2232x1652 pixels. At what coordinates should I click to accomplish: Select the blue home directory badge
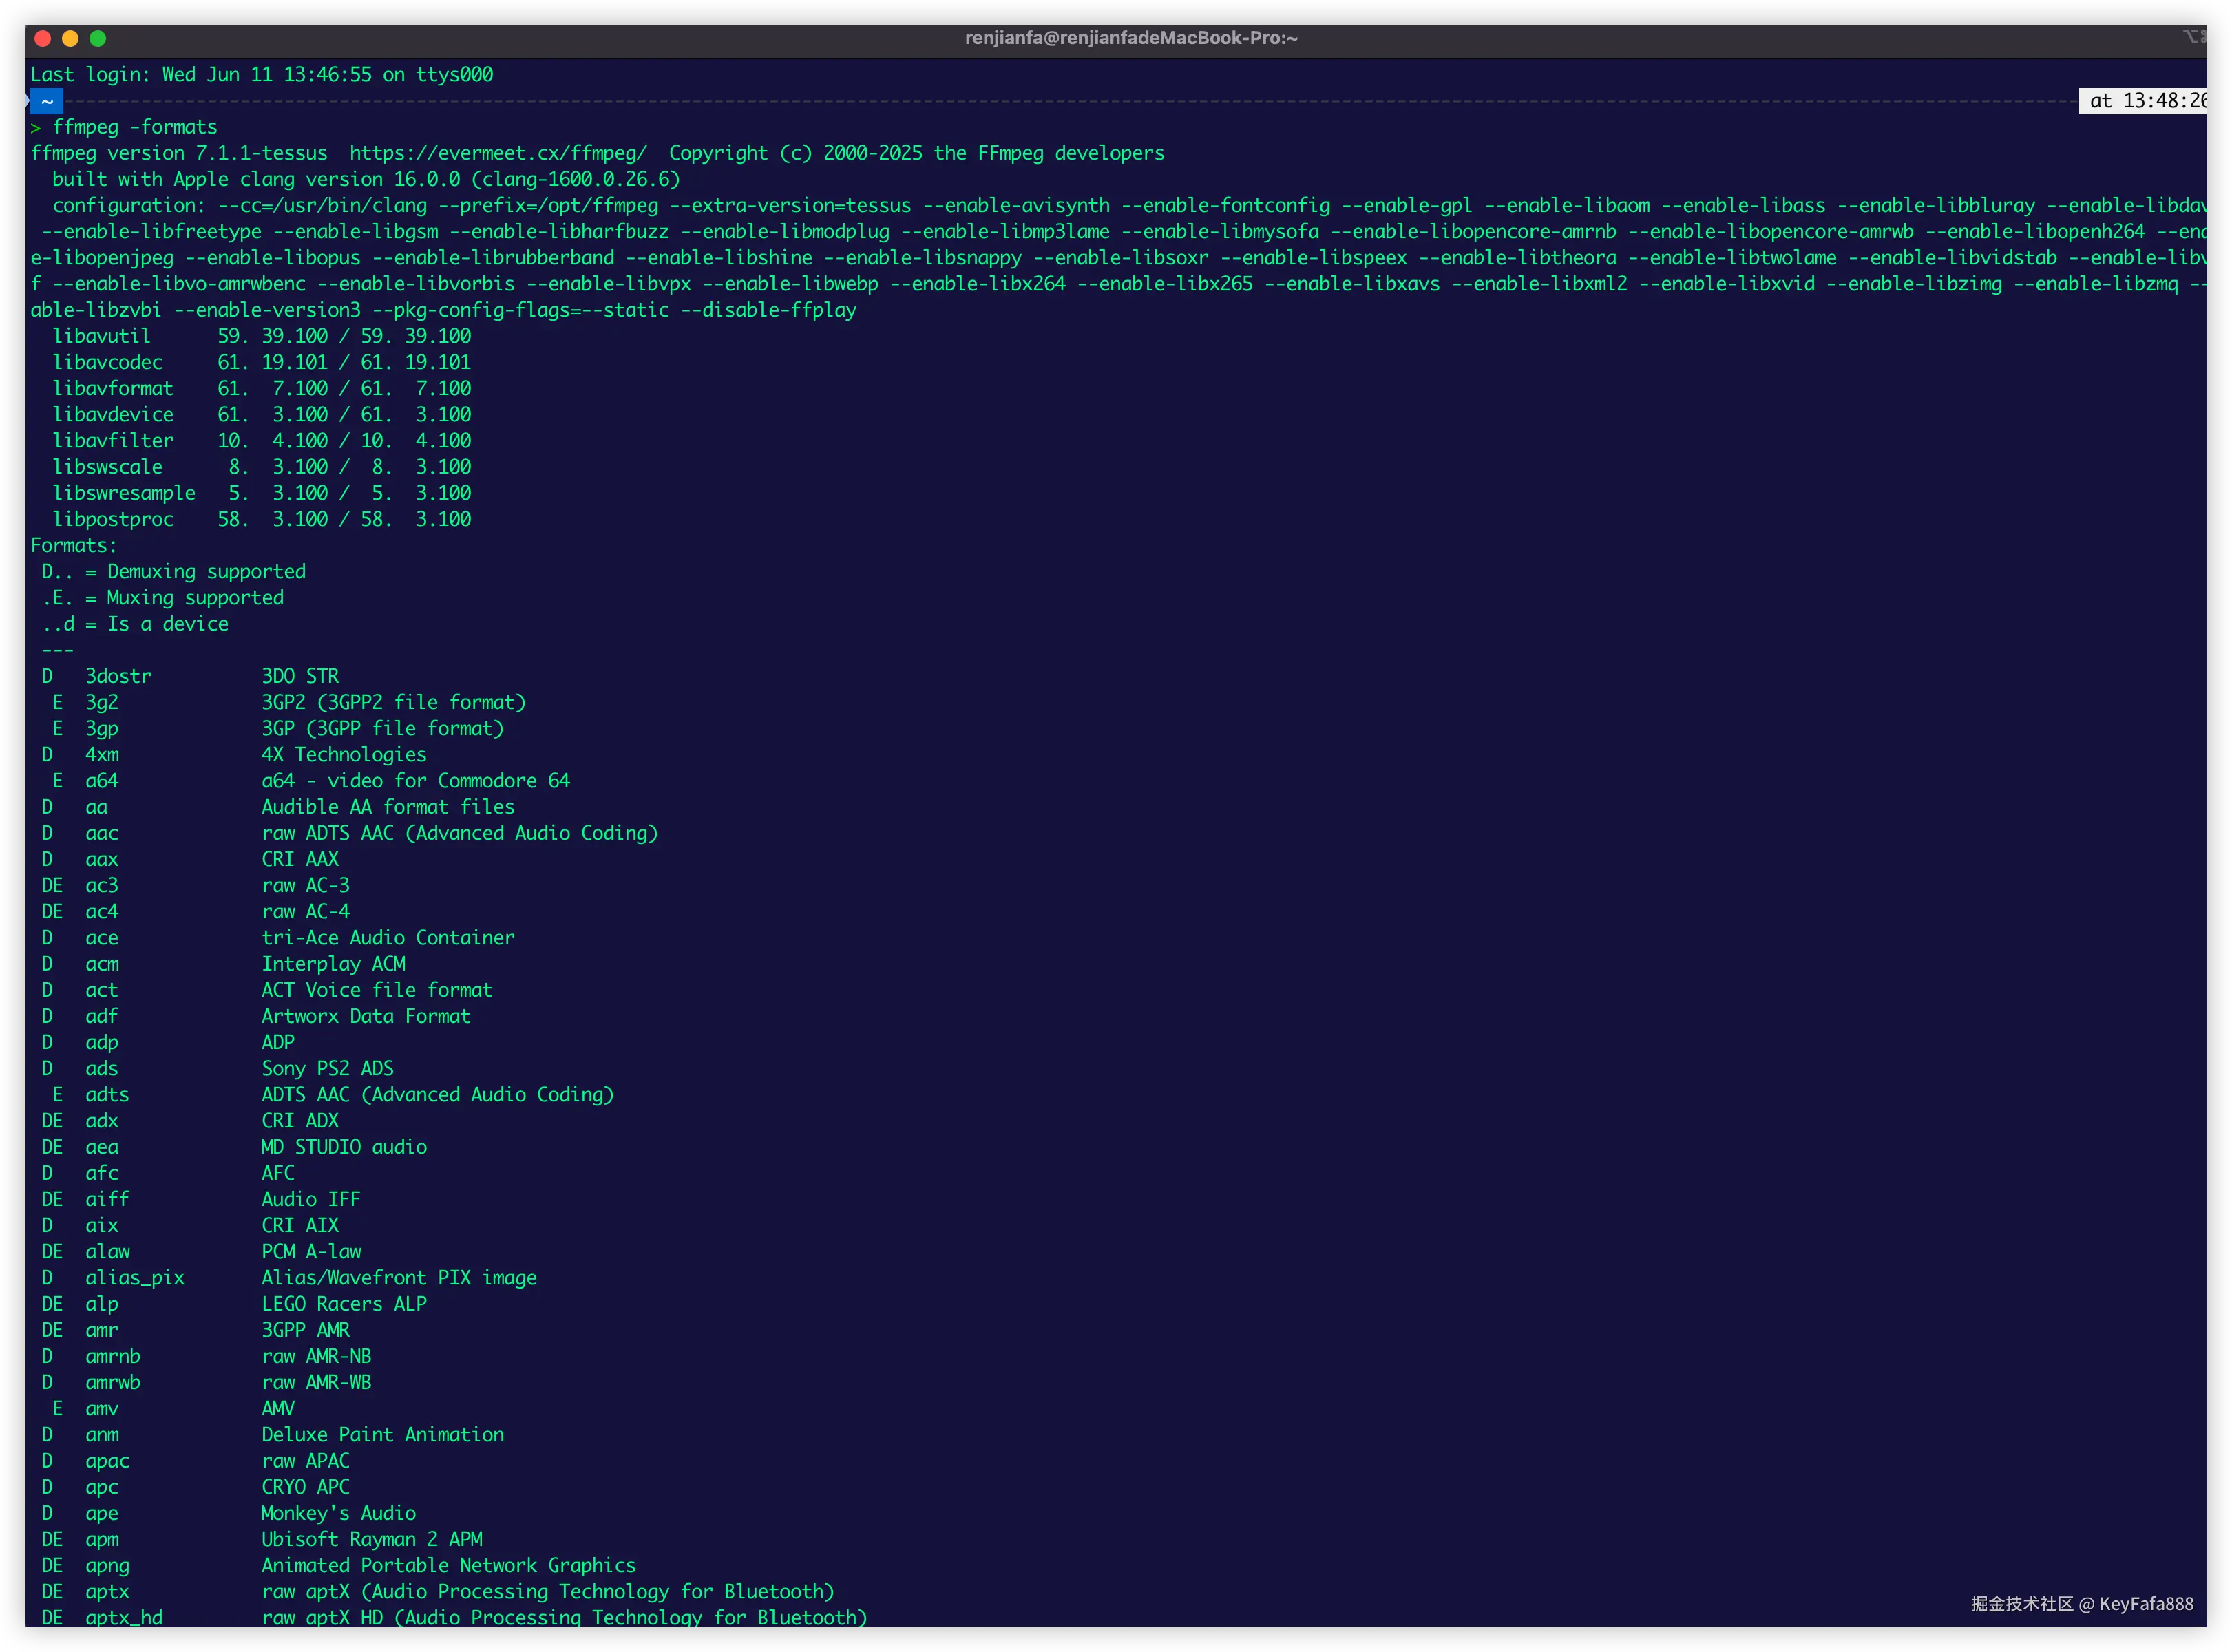(x=46, y=100)
